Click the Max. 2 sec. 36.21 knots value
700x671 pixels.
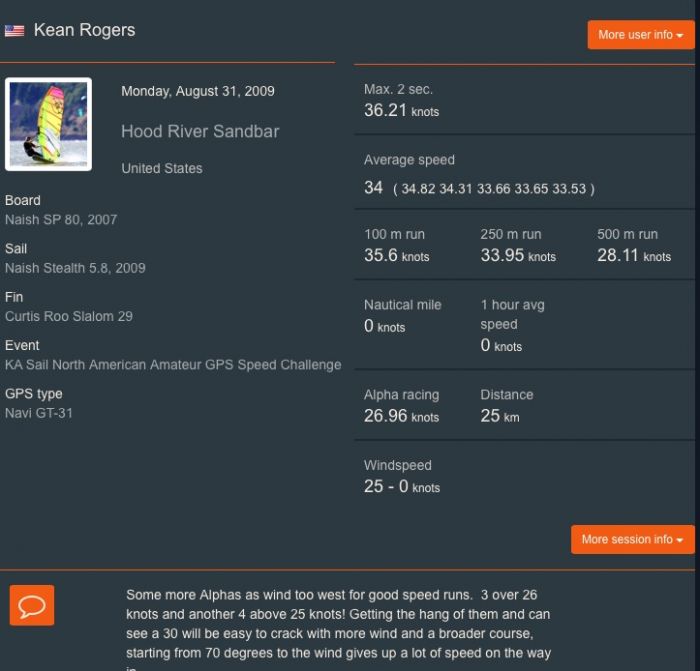(x=401, y=111)
